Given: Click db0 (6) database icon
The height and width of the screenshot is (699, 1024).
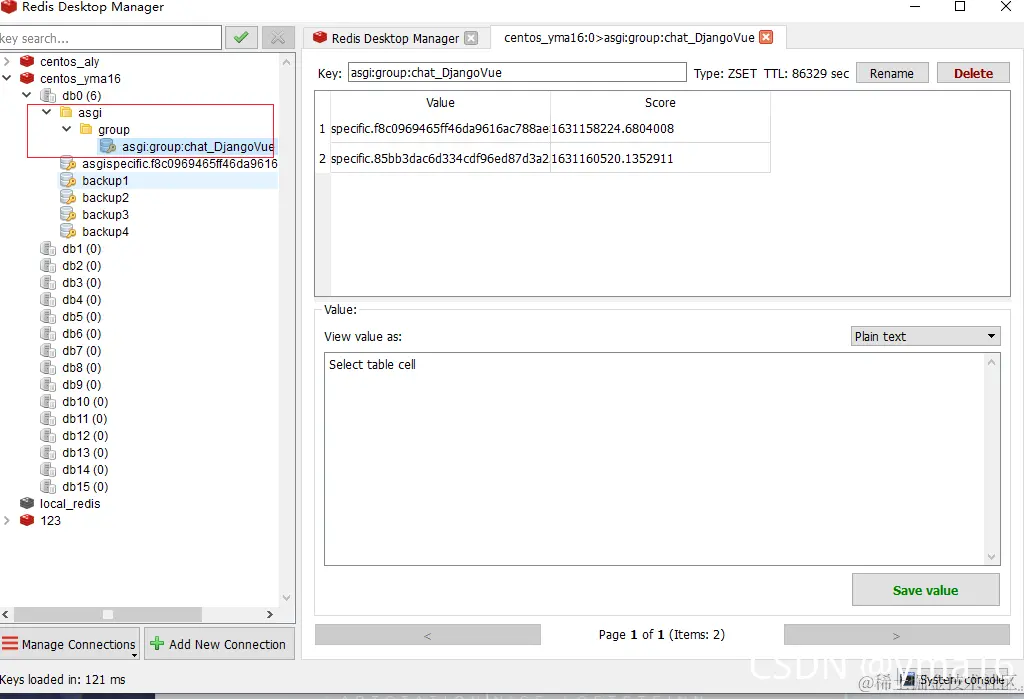Looking at the screenshot, I should [48, 95].
